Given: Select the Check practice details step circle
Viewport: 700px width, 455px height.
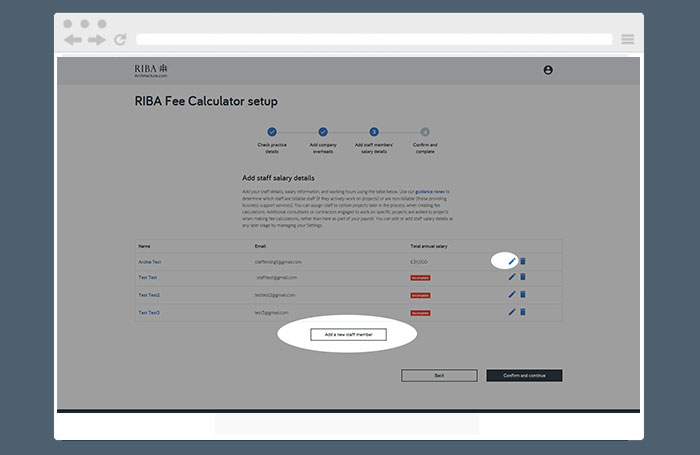Looking at the screenshot, I should point(272,132).
